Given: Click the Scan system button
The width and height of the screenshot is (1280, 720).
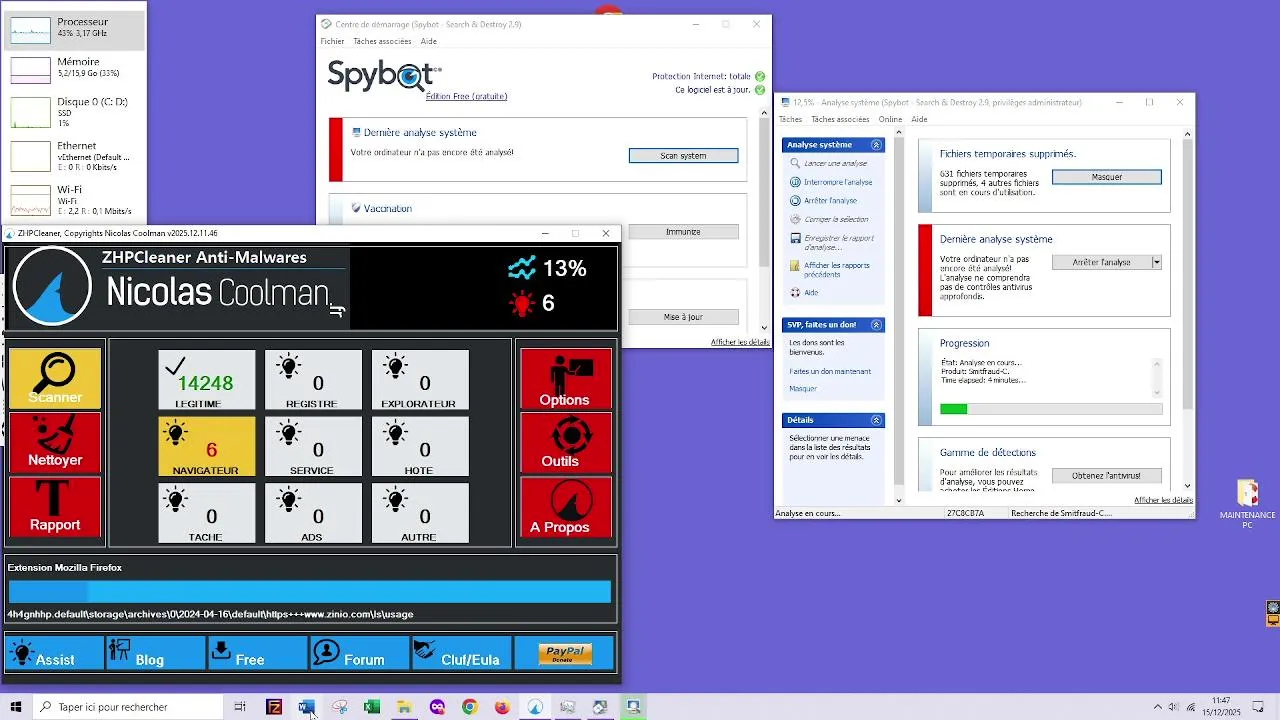Looking at the screenshot, I should coord(683,156).
